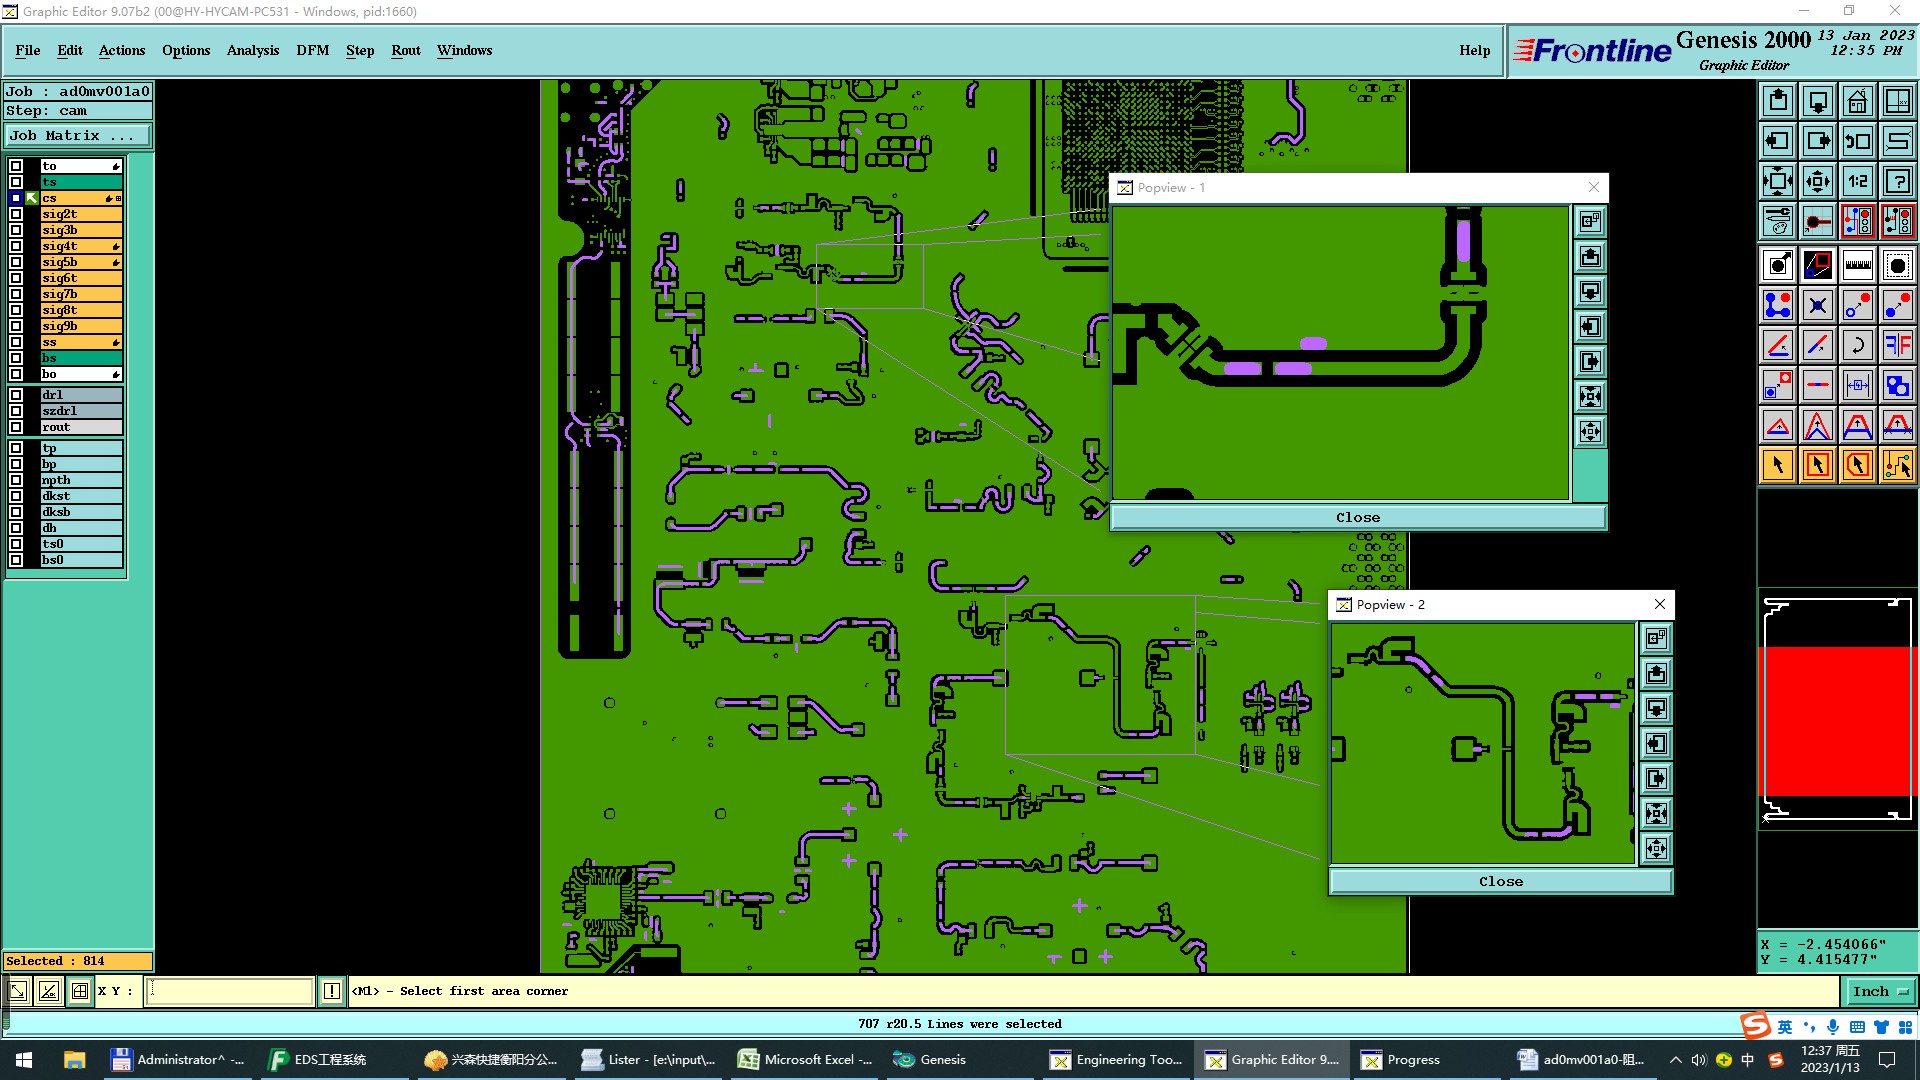Image resolution: width=1920 pixels, height=1080 pixels.
Task: Click the info 'I' button beside coordinate field
Action: (x=332, y=991)
